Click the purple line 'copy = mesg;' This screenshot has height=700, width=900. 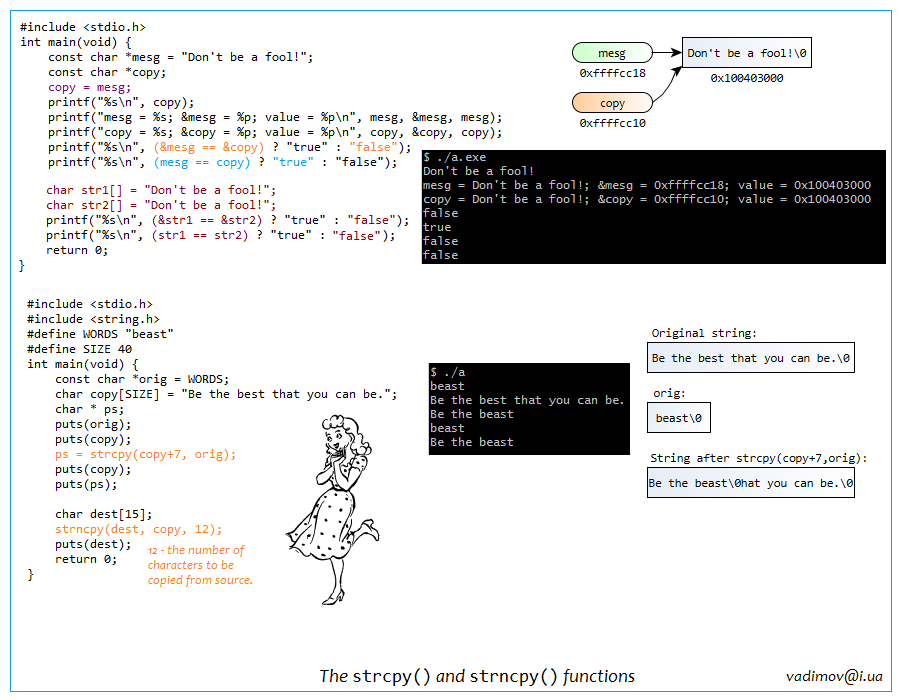[x=90, y=87]
